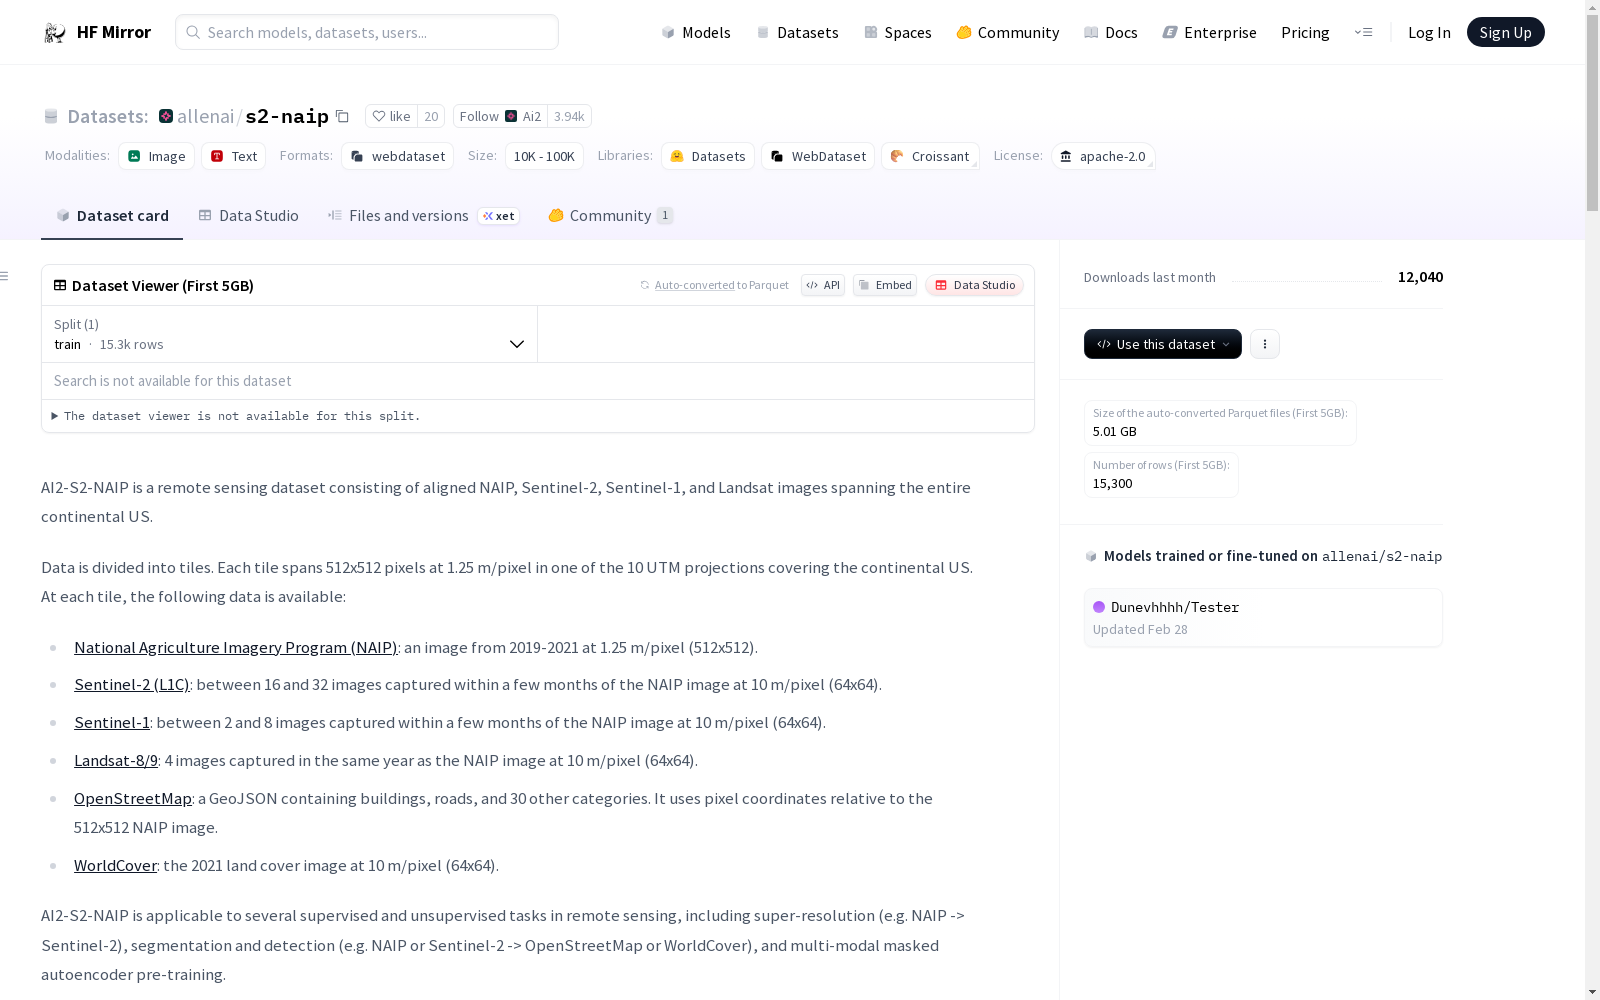Click the allenai organization avatar icon
The width and height of the screenshot is (1600, 1000).
[166, 116]
